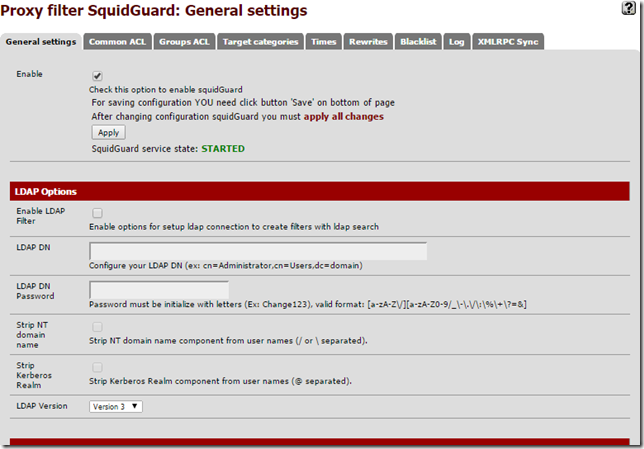Toggle Strip Kerberos Realm checkbox

pos(97,367)
